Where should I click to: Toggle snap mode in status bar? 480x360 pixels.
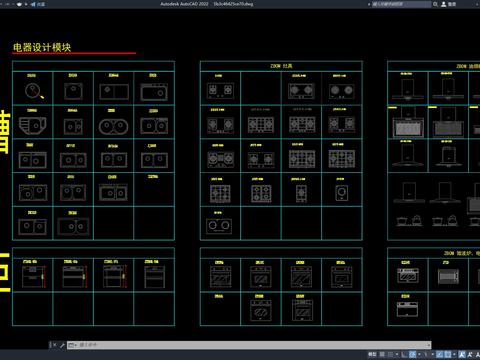point(390,354)
